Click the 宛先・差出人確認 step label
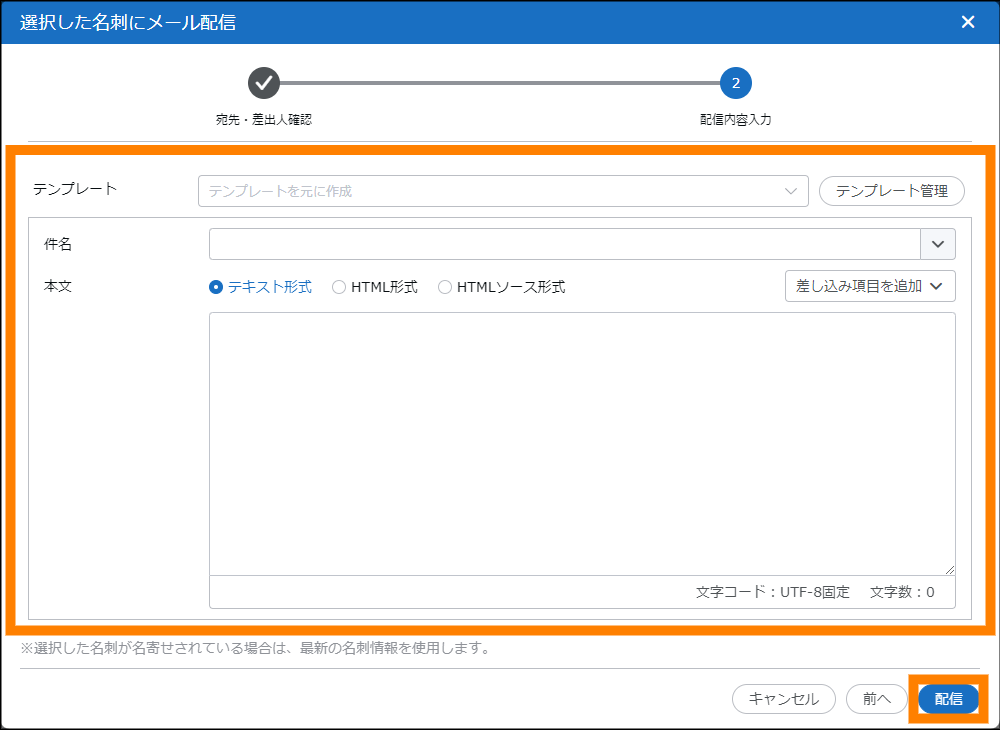Image resolution: width=1000 pixels, height=730 pixels. [264, 120]
